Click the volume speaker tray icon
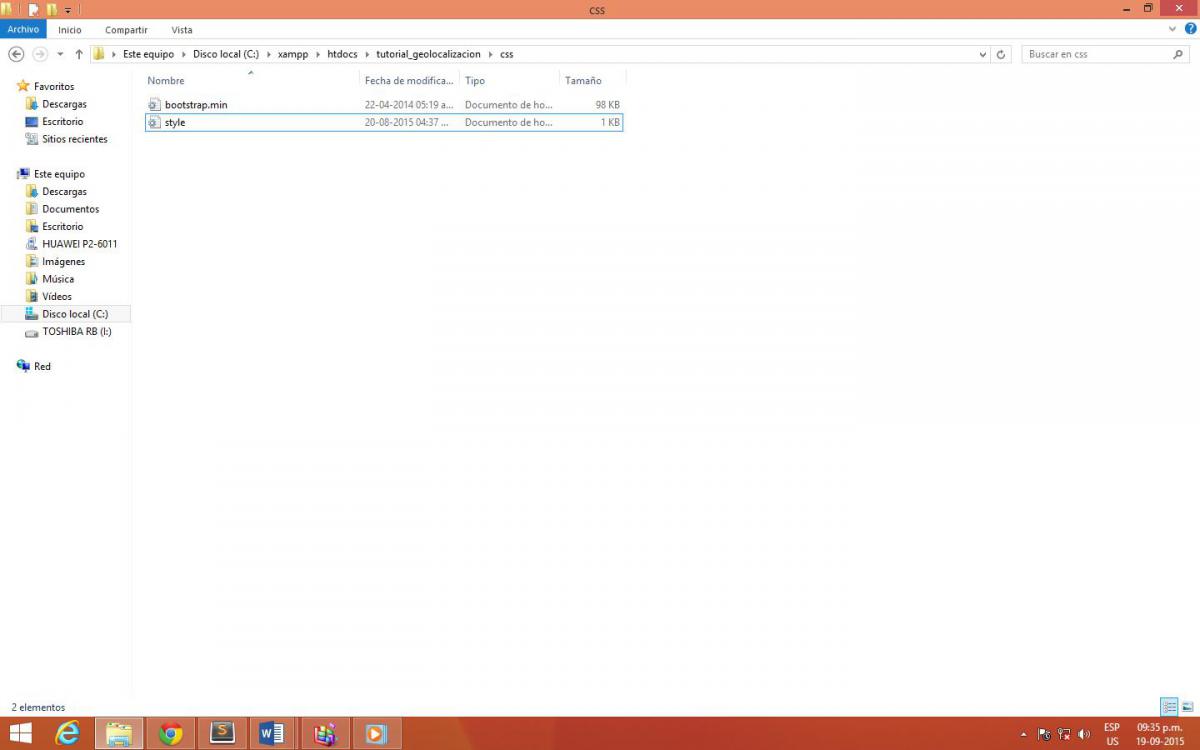 coord(1085,734)
